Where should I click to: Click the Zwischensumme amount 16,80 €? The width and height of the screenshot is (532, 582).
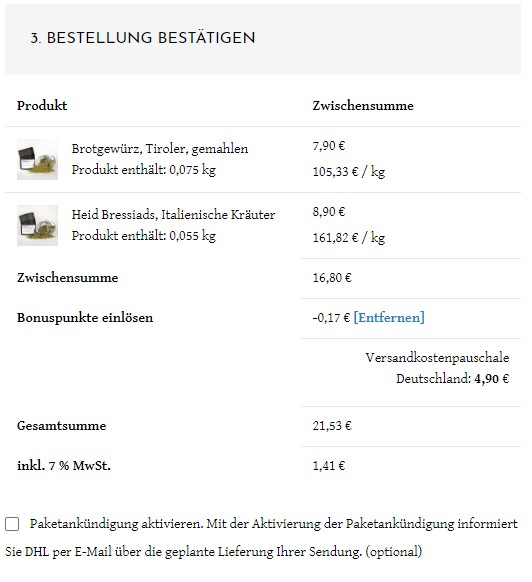pyautogui.click(x=332, y=278)
